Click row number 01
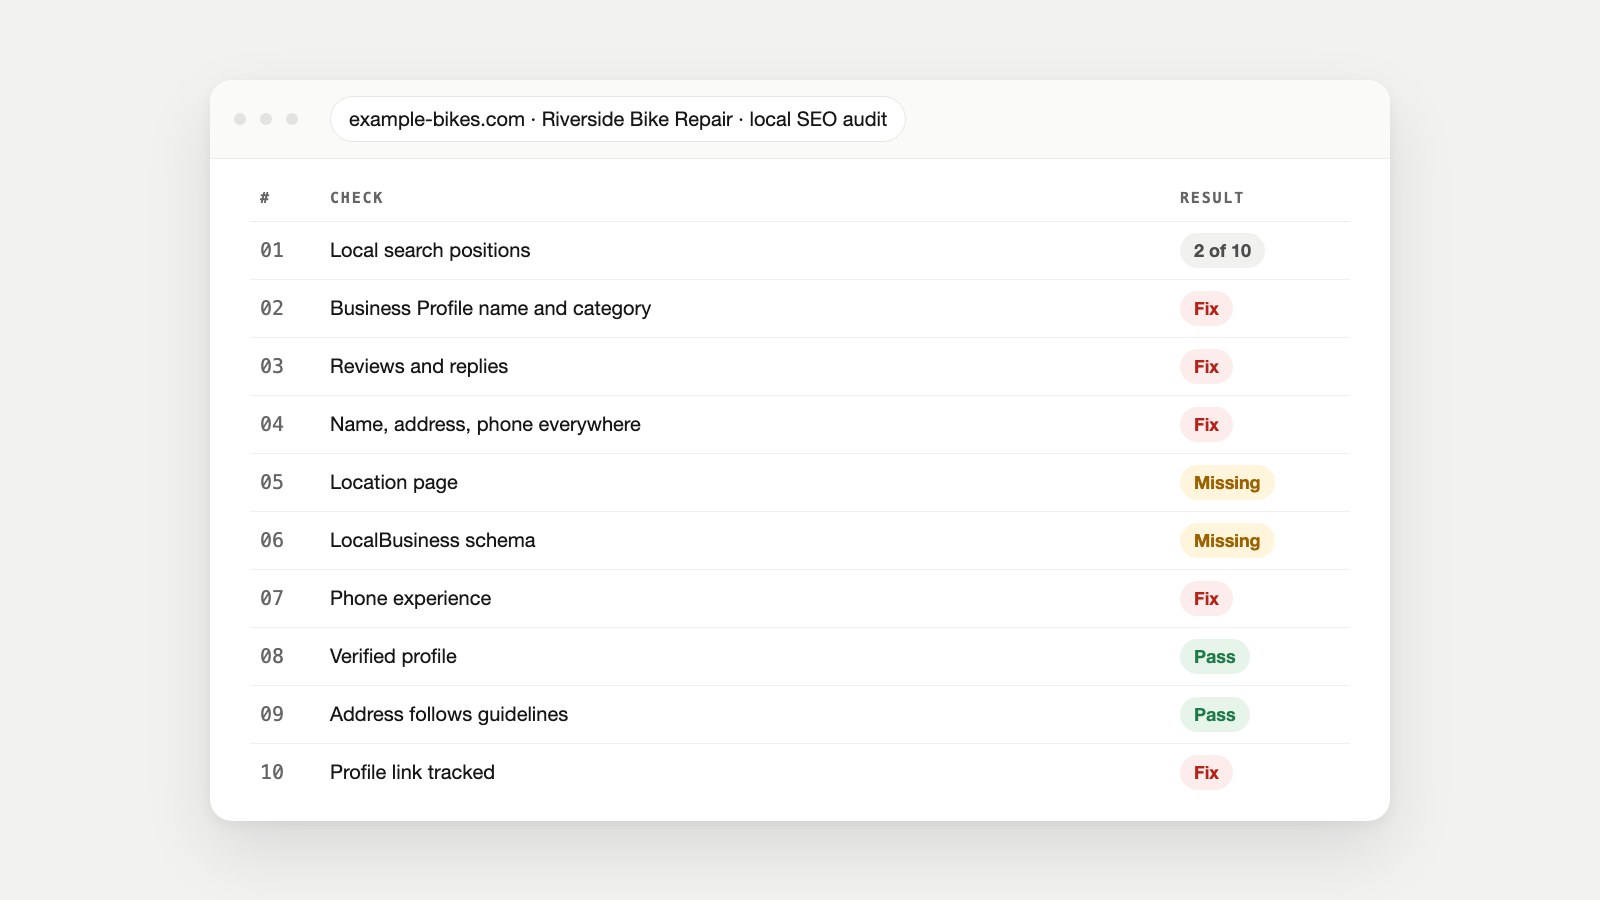This screenshot has width=1600, height=900. point(272,250)
